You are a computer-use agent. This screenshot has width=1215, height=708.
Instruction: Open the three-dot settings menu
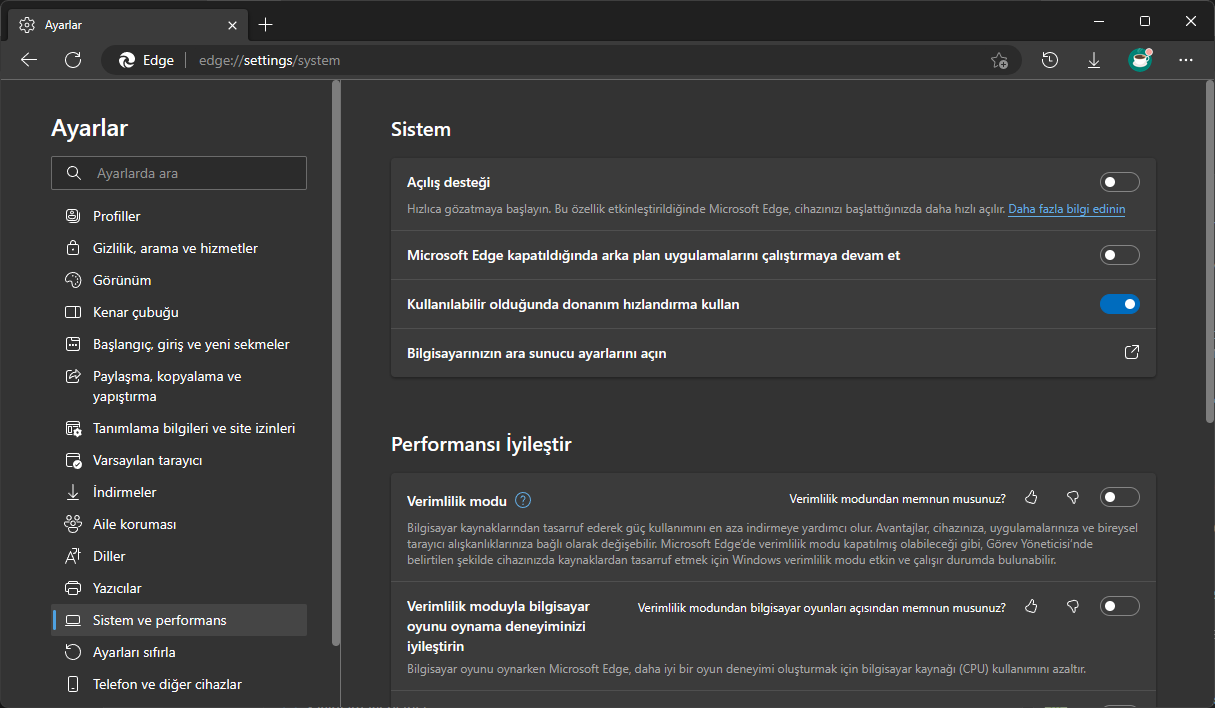(x=1186, y=60)
